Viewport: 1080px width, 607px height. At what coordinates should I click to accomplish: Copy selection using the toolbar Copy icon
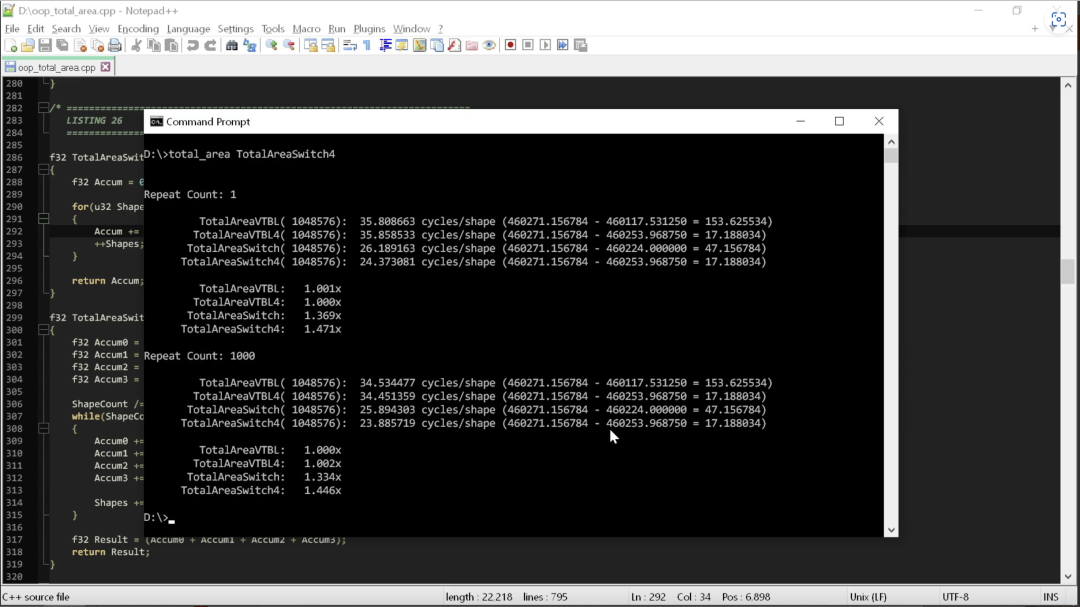pyautogui.click(x=154, y=45)
